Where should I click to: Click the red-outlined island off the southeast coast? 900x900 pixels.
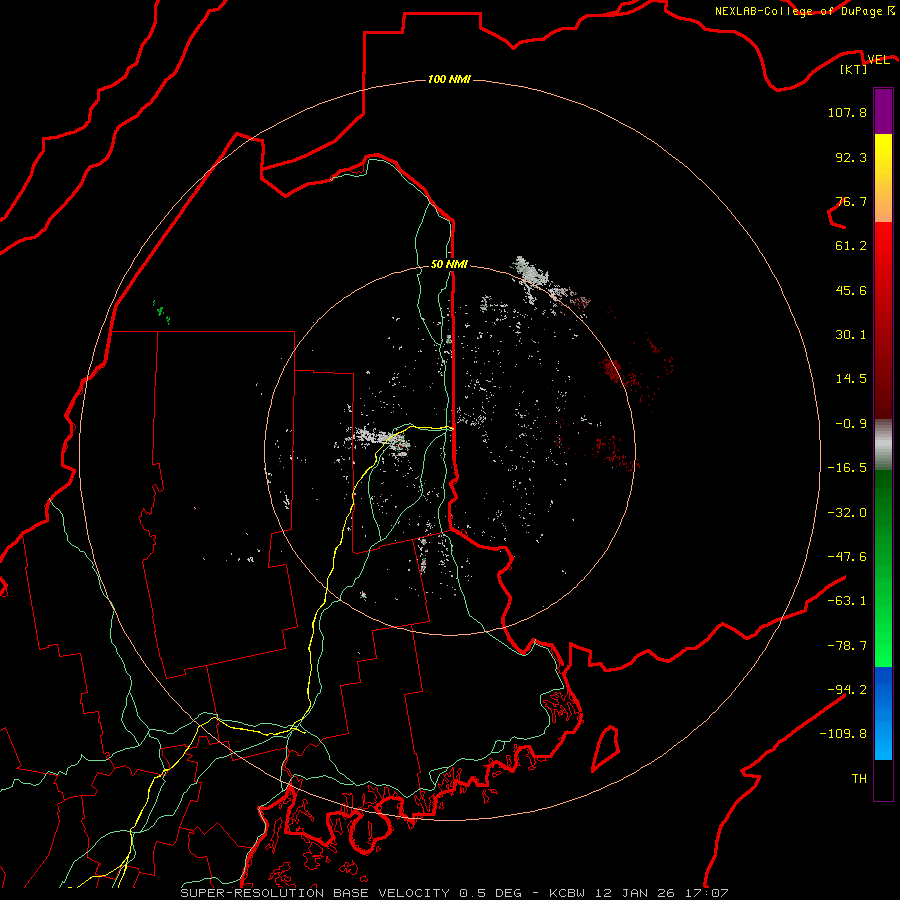click(606, 748)
